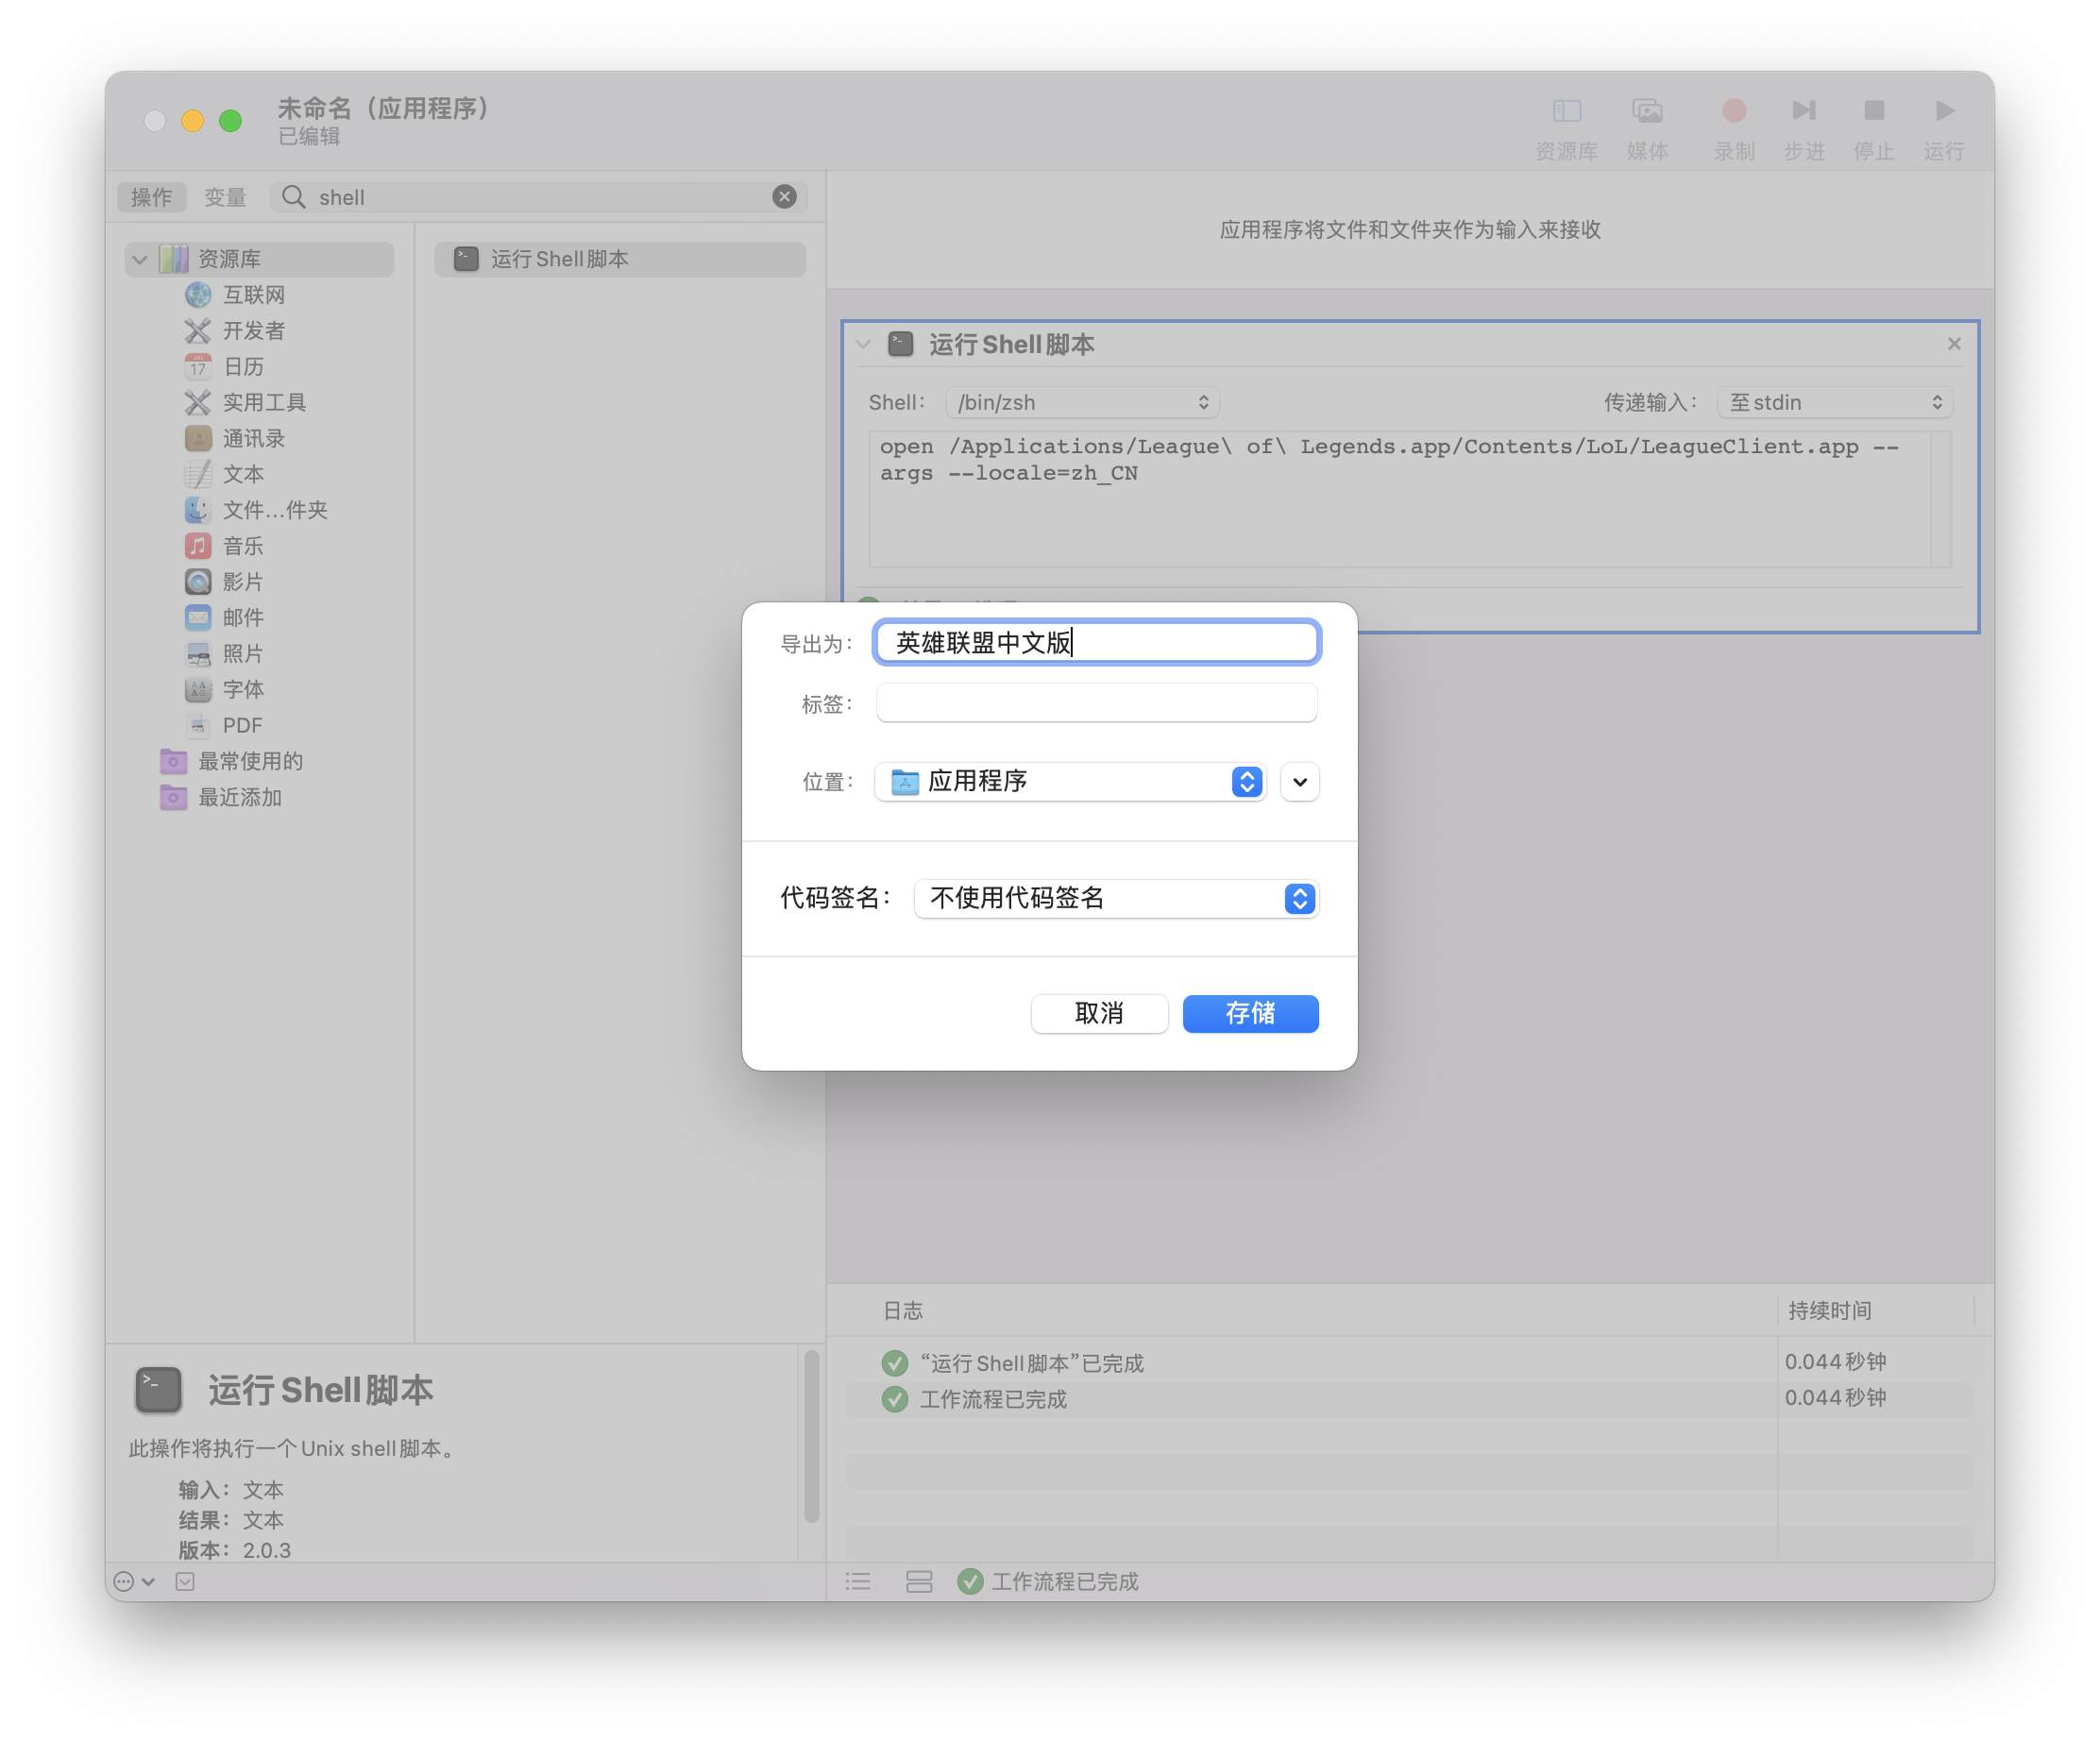Show split log view icon
The height and width of the screenshot is (1741, 2100).
coord(918,1581)
